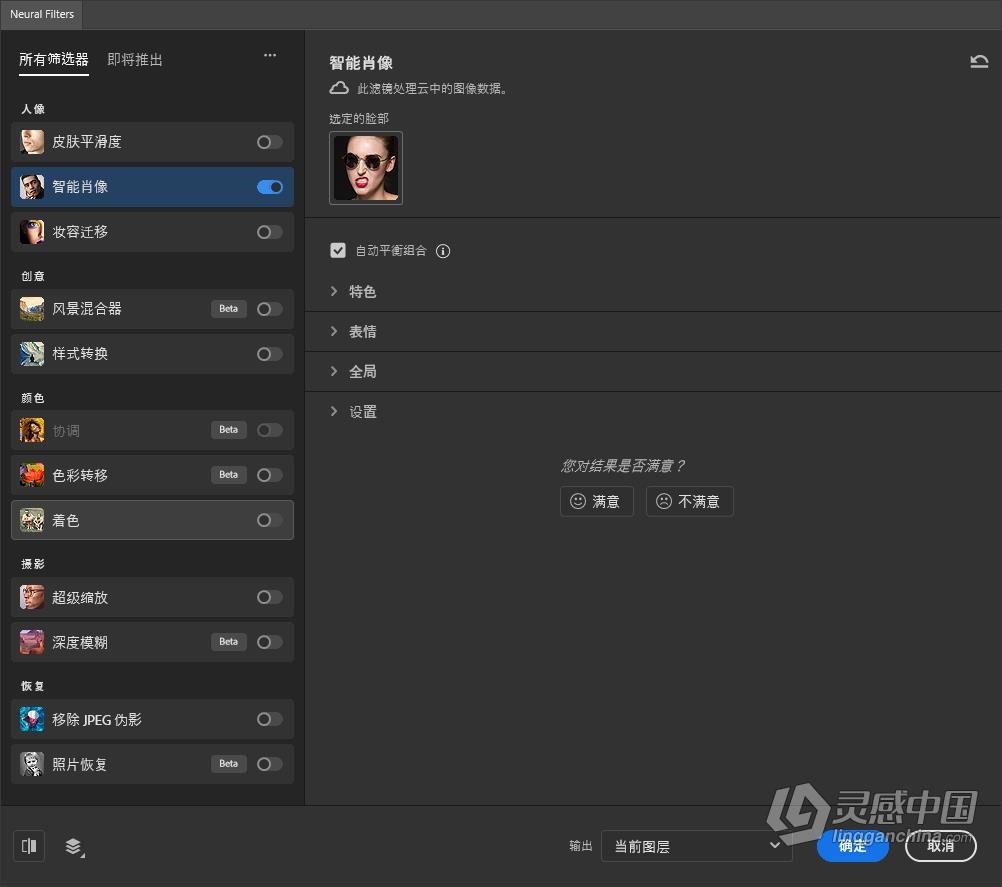This screenshot has height=887, width=1002.
Task: Click the layers output icon bottom left
Action: click(x=74, y=846)
